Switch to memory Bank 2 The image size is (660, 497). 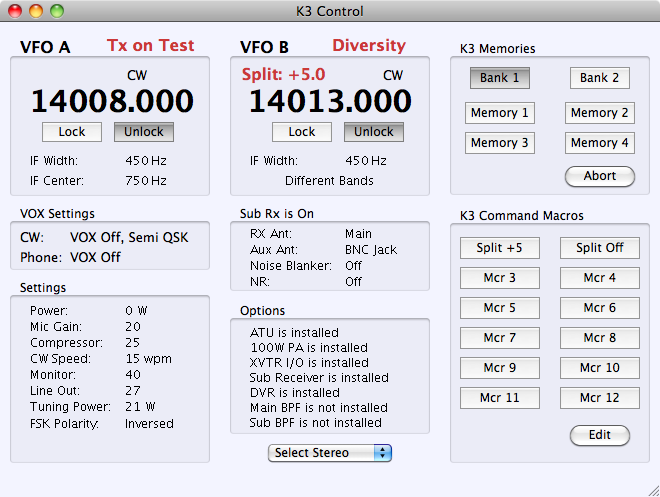point(600,78)
